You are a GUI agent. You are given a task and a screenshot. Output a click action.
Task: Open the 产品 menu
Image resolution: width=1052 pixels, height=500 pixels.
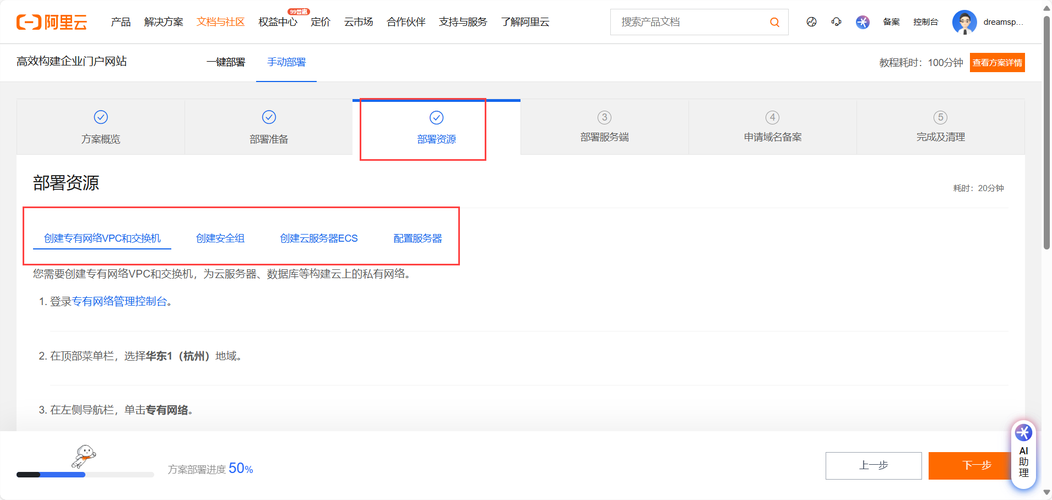(x=121, y=22)
